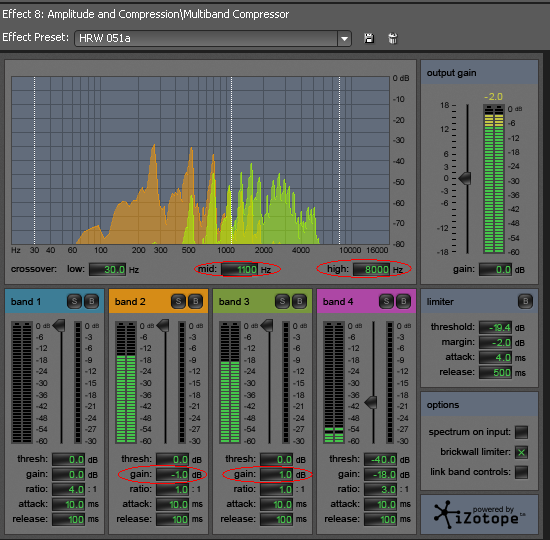Click the -2.0 peak readout
This screenshot has height=540, width=550.
coord(493,96)
